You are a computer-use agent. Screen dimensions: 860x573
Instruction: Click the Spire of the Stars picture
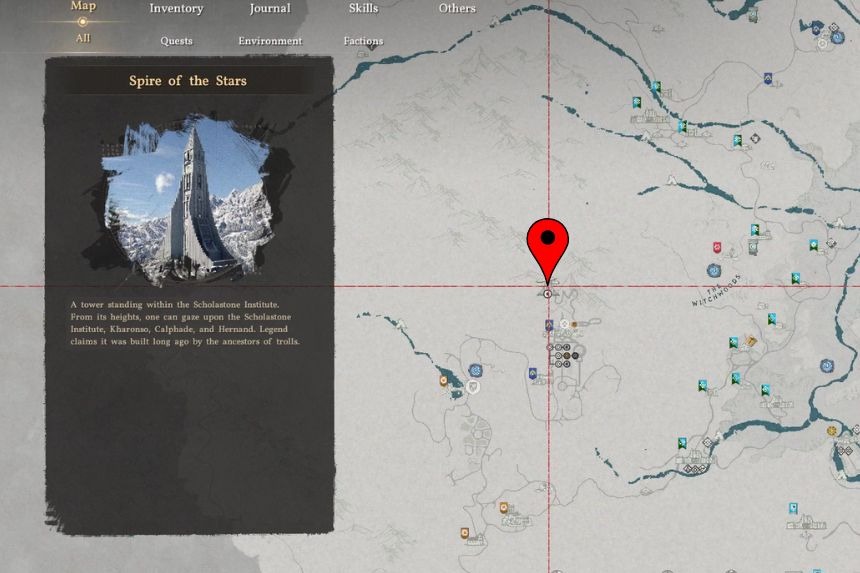[188, 201]
